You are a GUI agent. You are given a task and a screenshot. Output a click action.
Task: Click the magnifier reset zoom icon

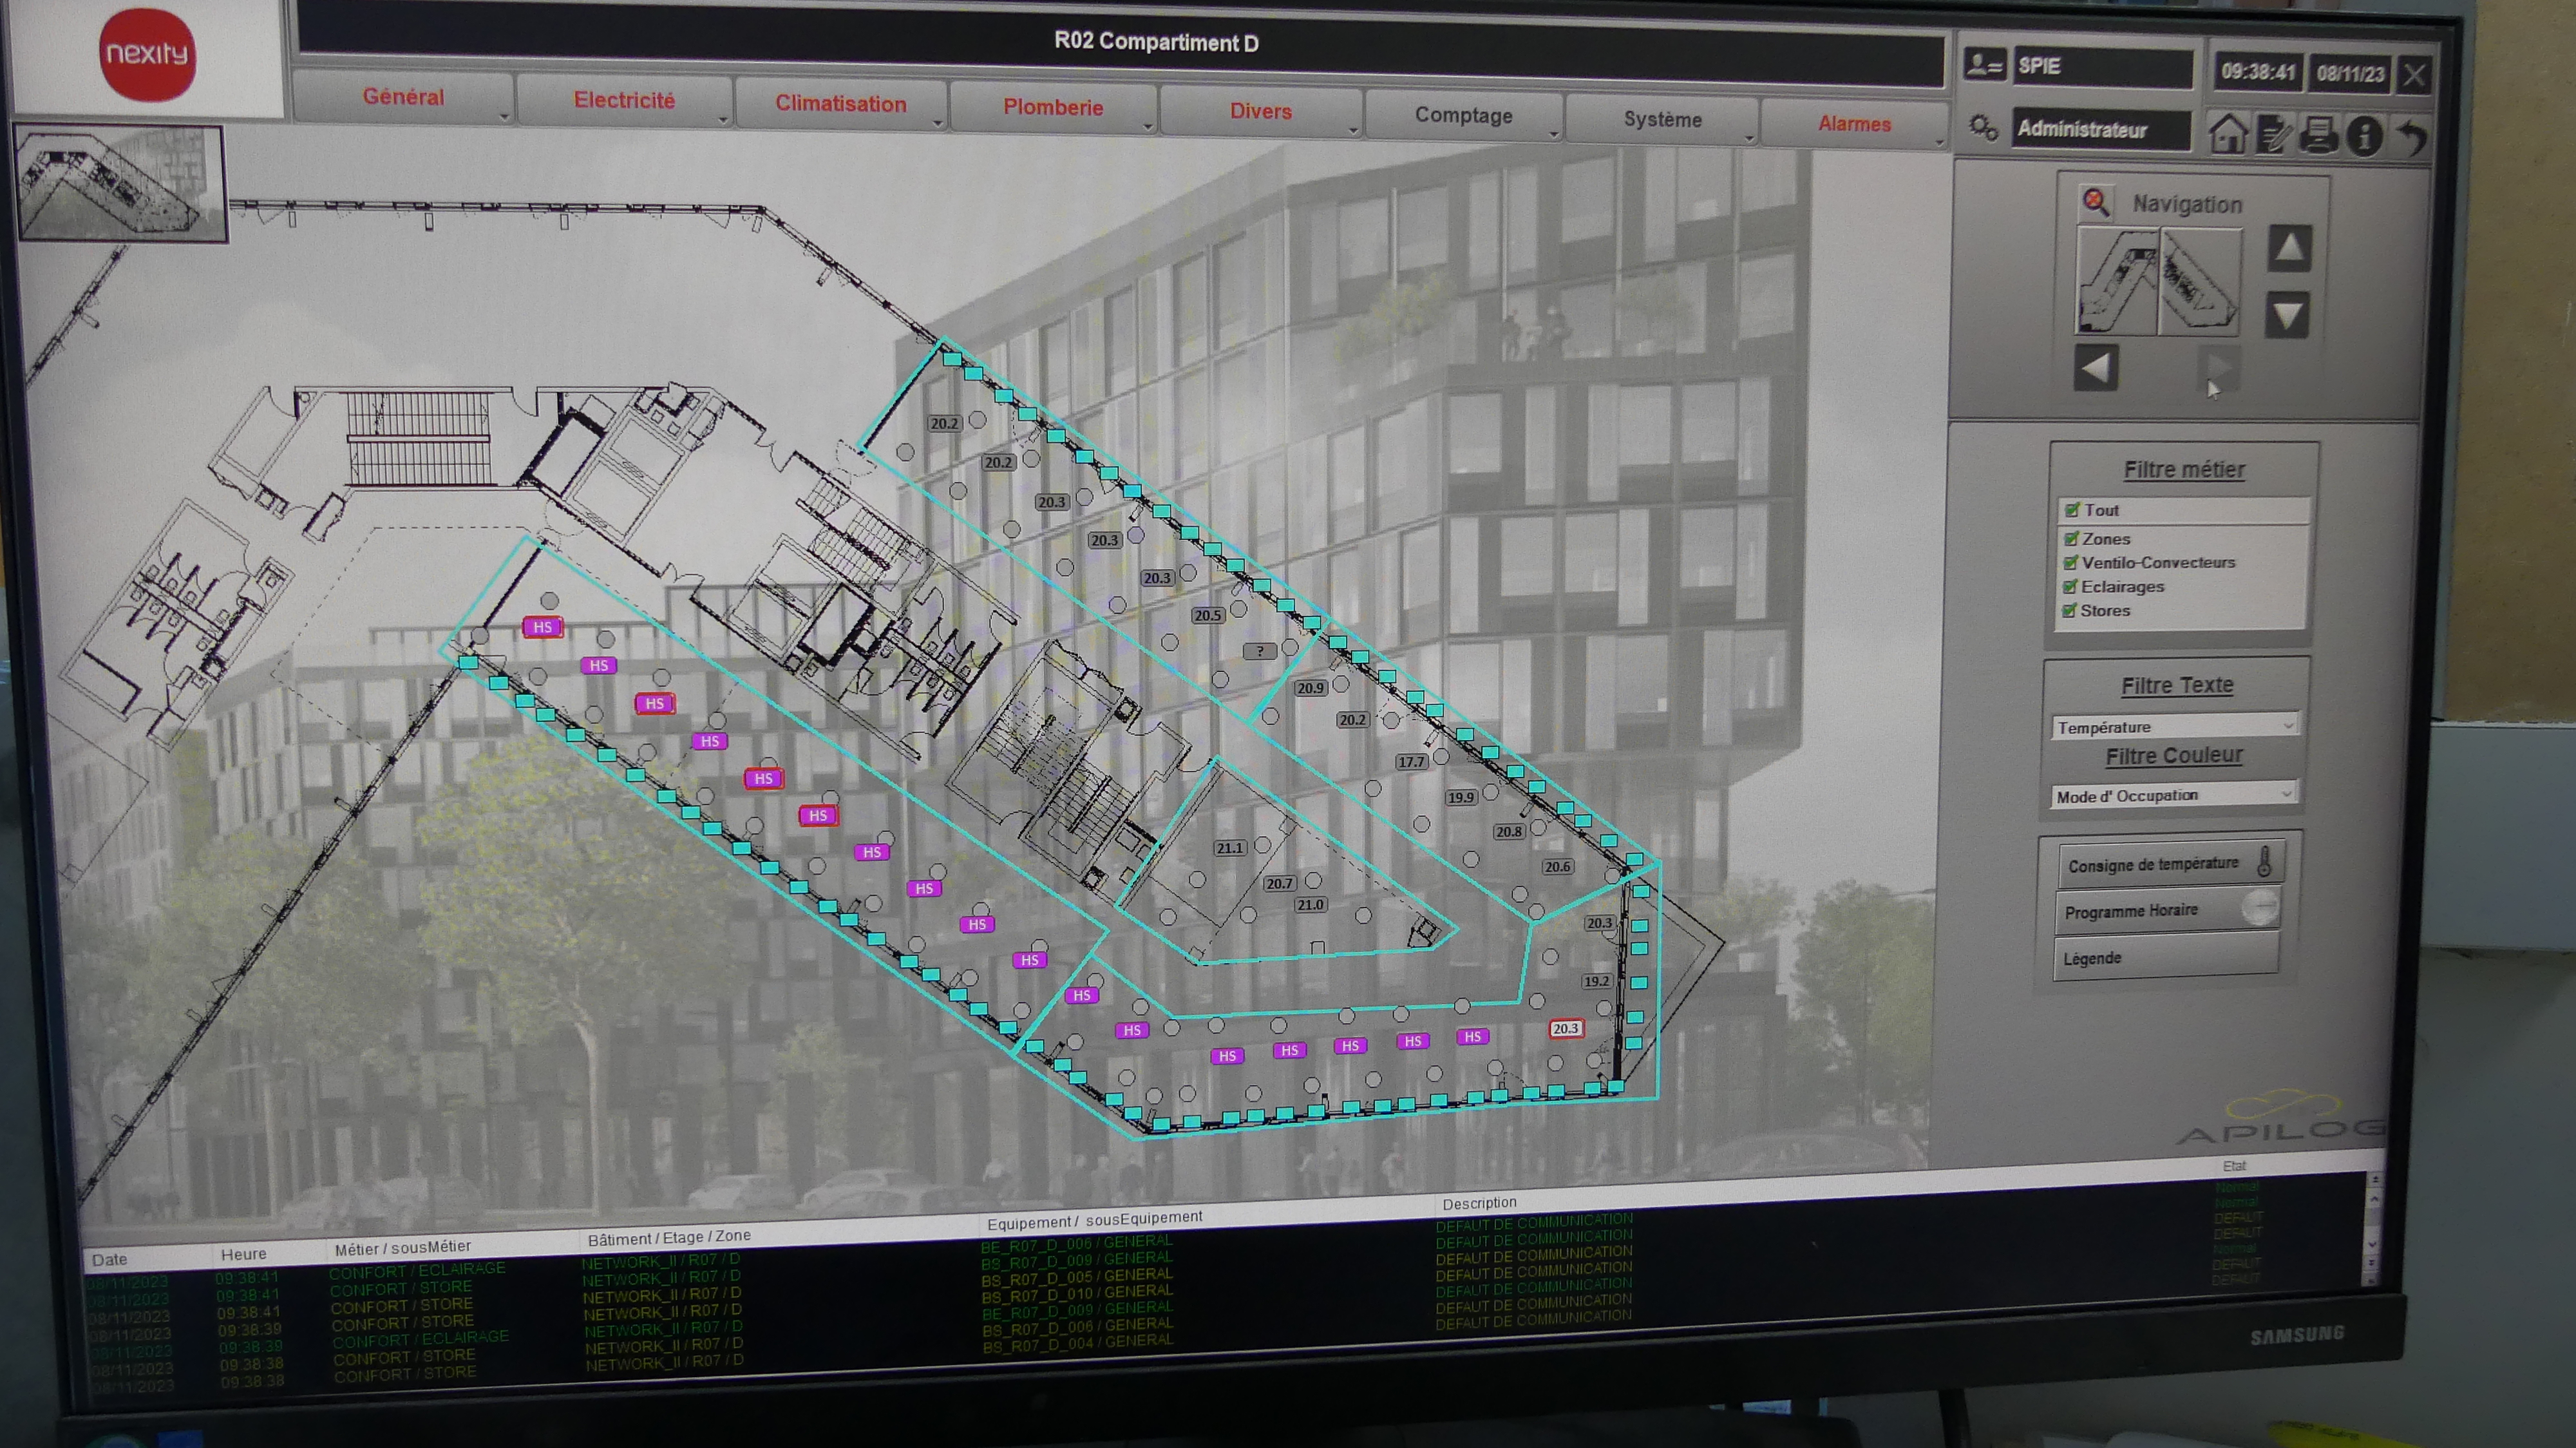tap(2095, 202)
